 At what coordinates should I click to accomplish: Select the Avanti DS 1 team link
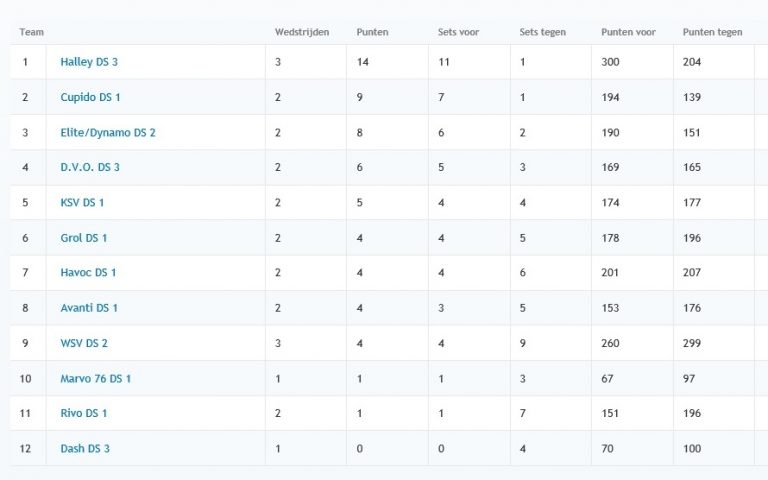[89, 308]
